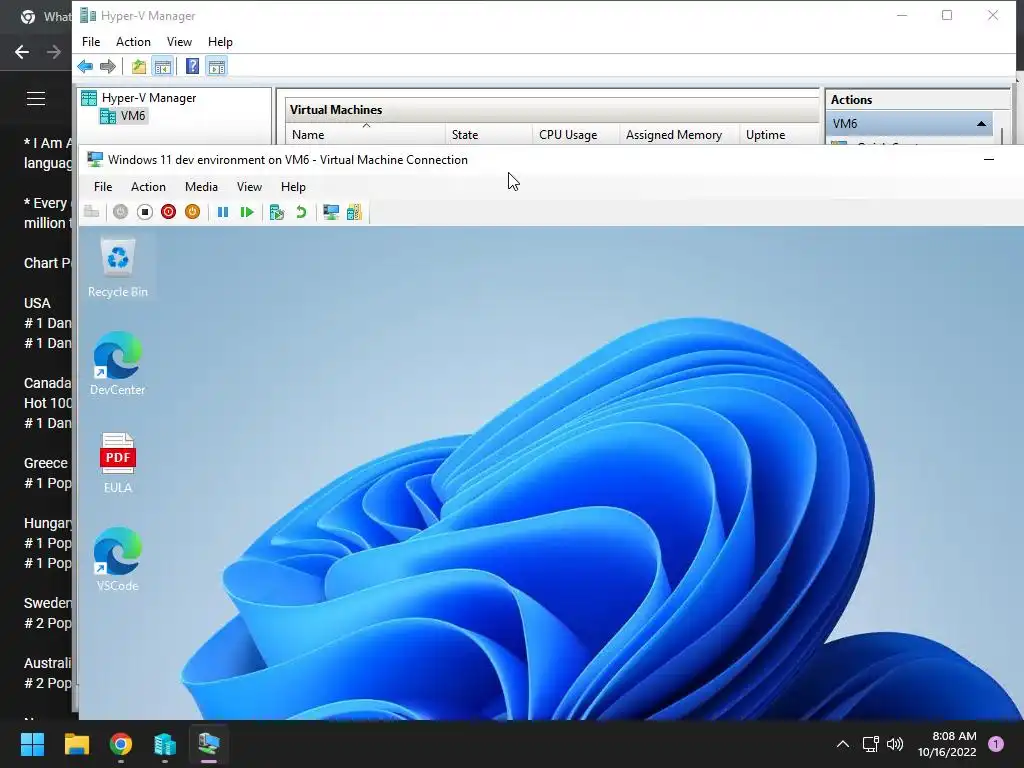Switch to Hyper-V Manager taskbar icon
Screen dimensions: 1024x768
(165, 744)
